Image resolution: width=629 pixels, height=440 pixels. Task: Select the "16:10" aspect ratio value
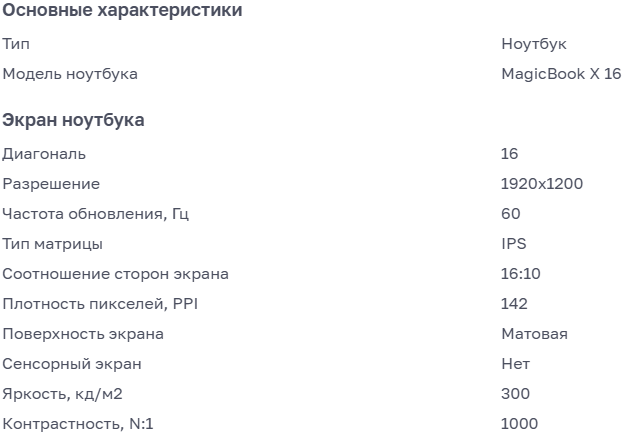(520, 274)
